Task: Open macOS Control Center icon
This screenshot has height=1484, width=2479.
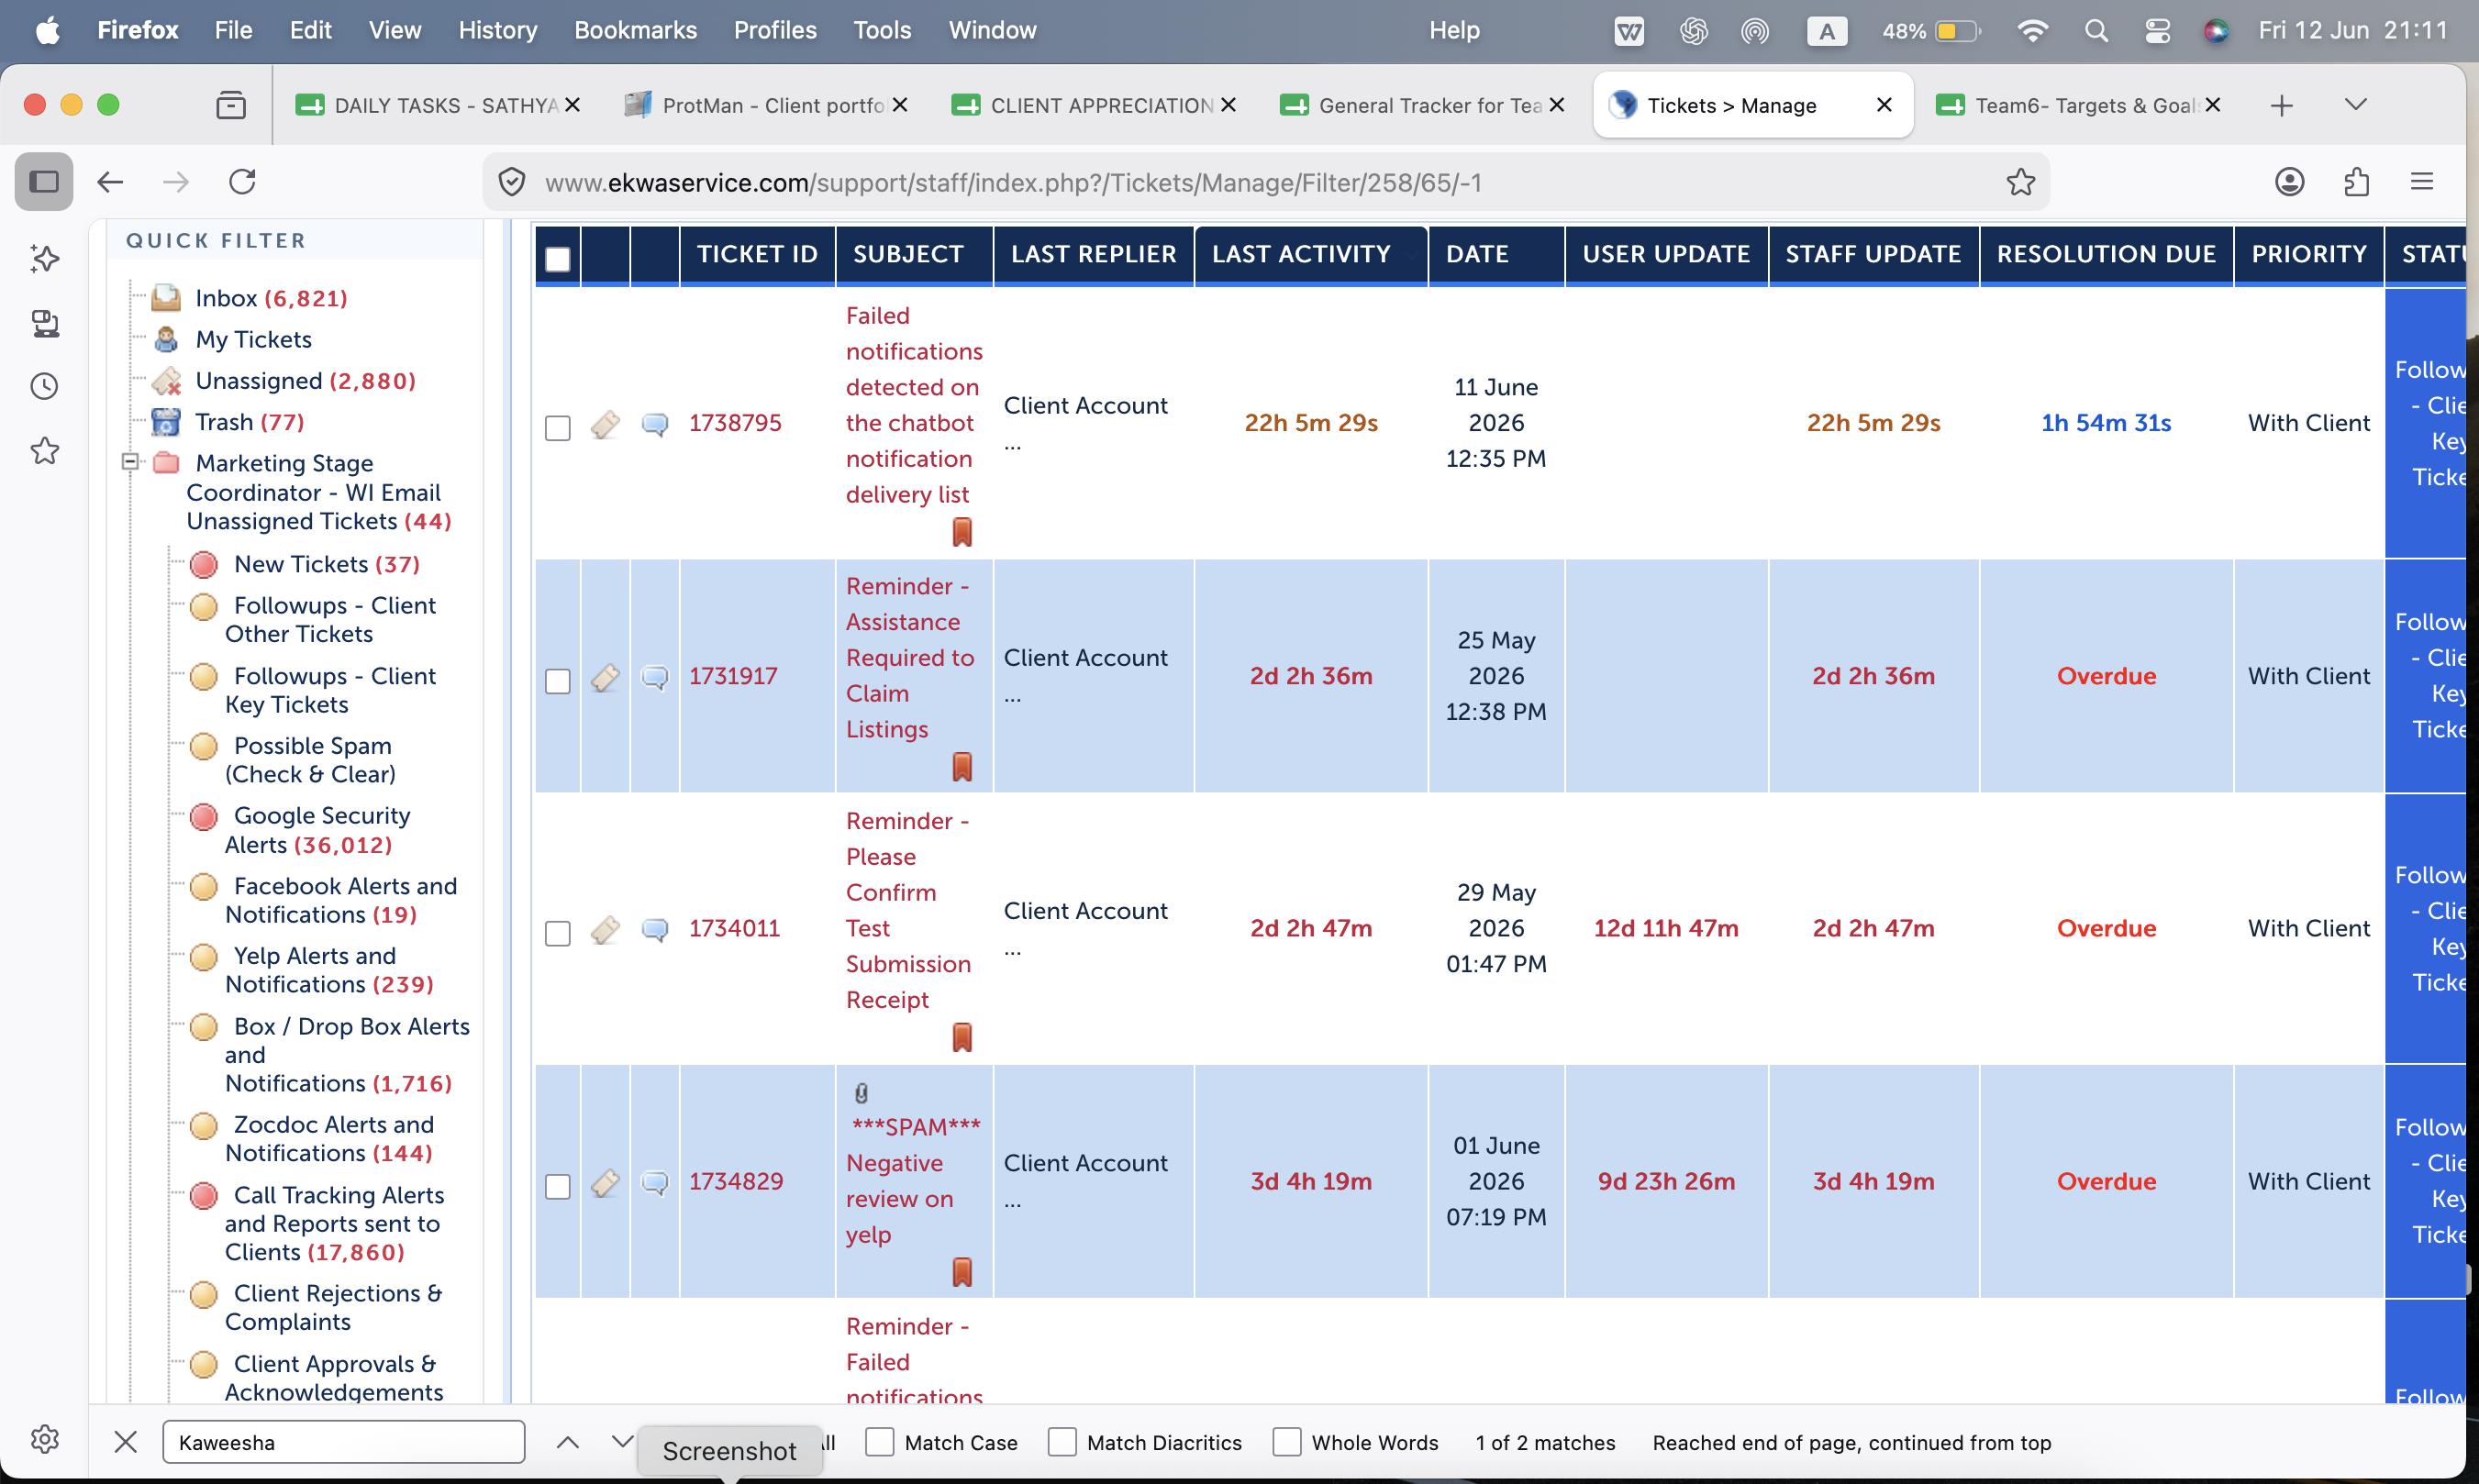Action: 2157,31
